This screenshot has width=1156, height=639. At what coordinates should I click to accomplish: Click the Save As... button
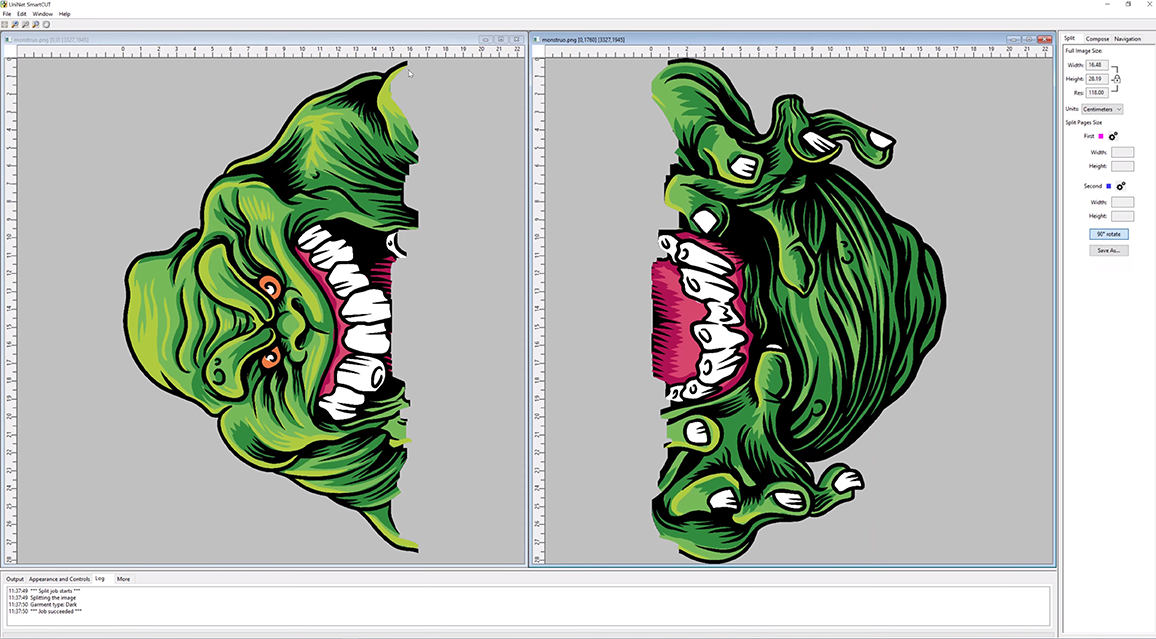pos(1108,250)
